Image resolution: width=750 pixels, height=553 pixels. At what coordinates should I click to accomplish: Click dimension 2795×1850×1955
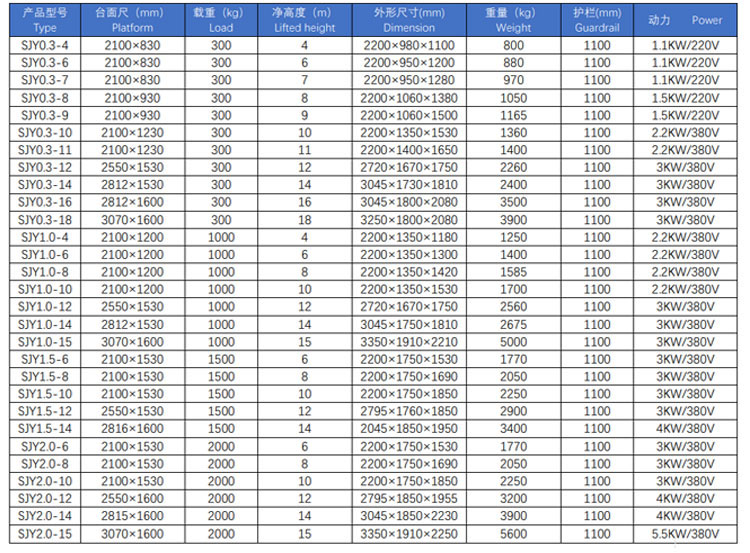point(409,498)
